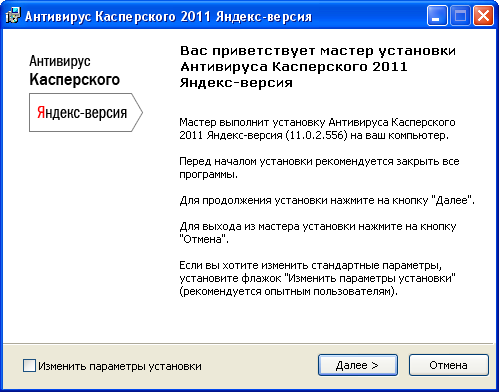The width and height of the screenshot is (499, 392).
Task: Click the version text "(11.0.2.556)" line
Action: click(x=314, y=135)
